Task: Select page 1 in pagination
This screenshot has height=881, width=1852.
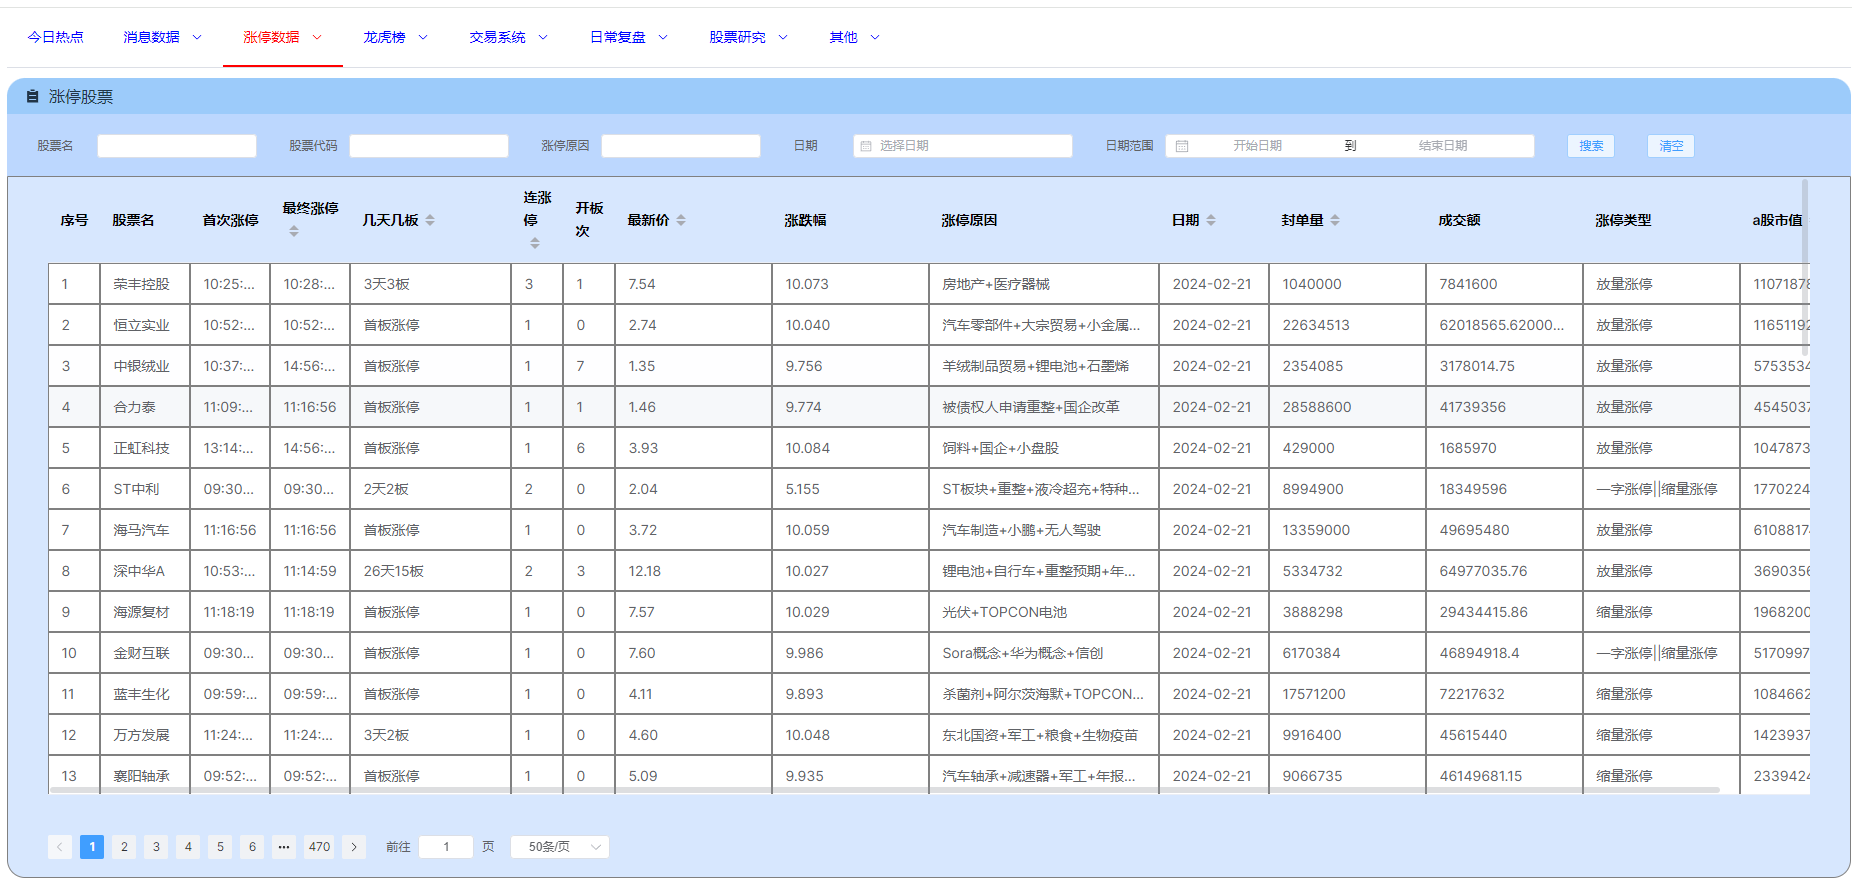Action: [92, 847]
